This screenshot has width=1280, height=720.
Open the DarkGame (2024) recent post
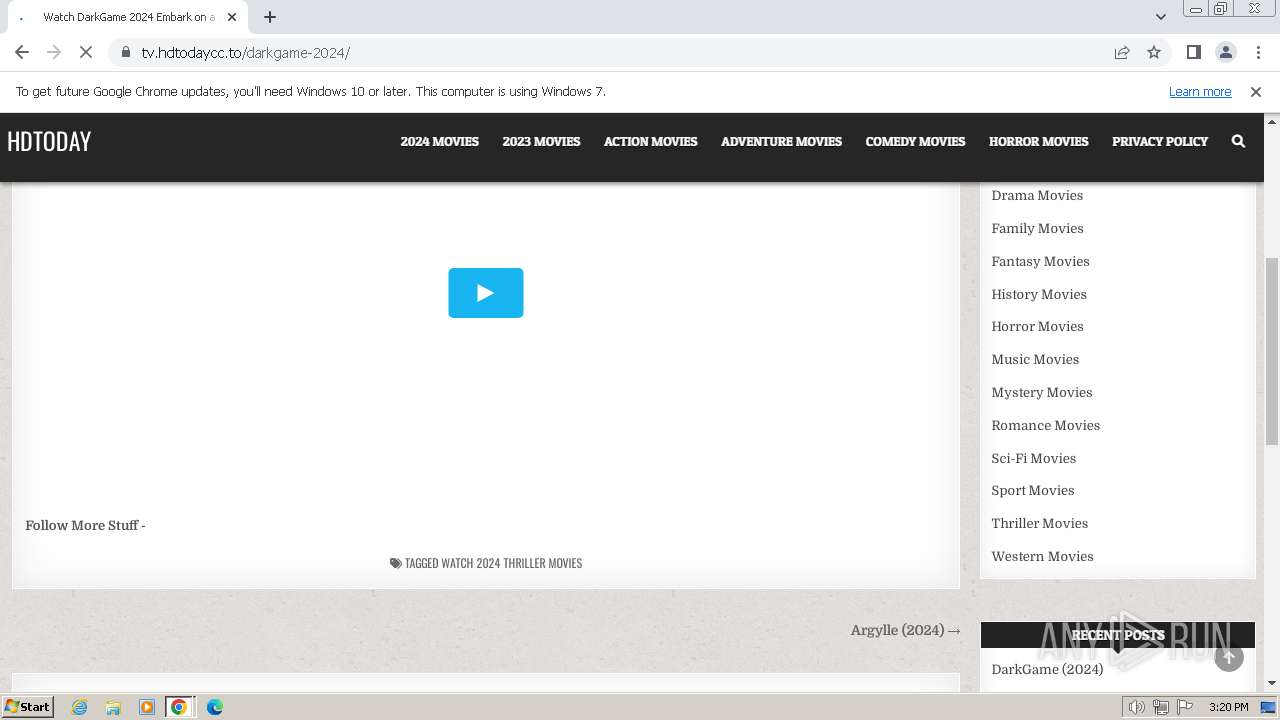(1047, 669)
